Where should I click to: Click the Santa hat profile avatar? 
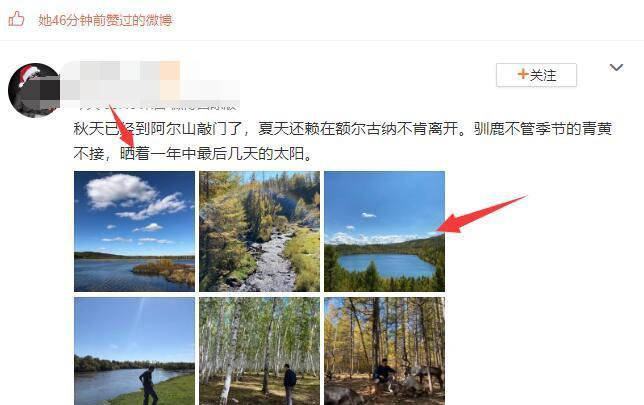click(34, 90)
